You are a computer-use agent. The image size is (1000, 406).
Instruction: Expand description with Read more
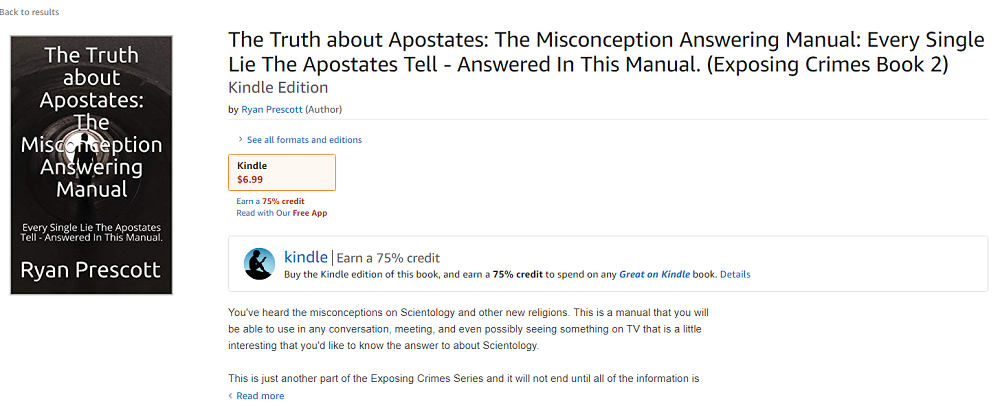[260, 396]
